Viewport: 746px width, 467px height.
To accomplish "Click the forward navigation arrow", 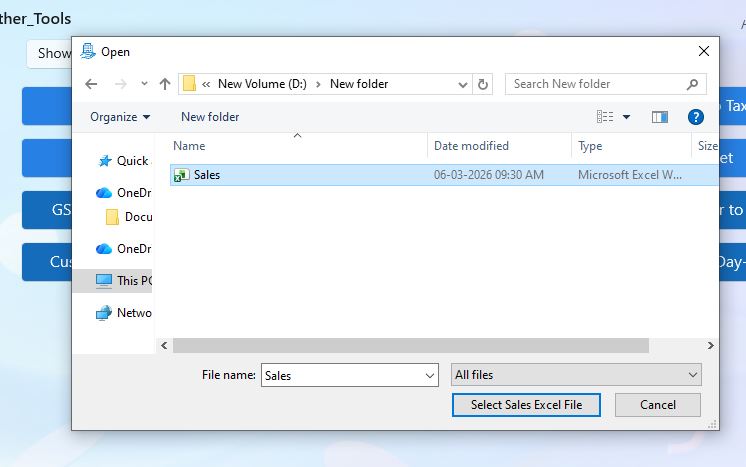I will 121,84.
